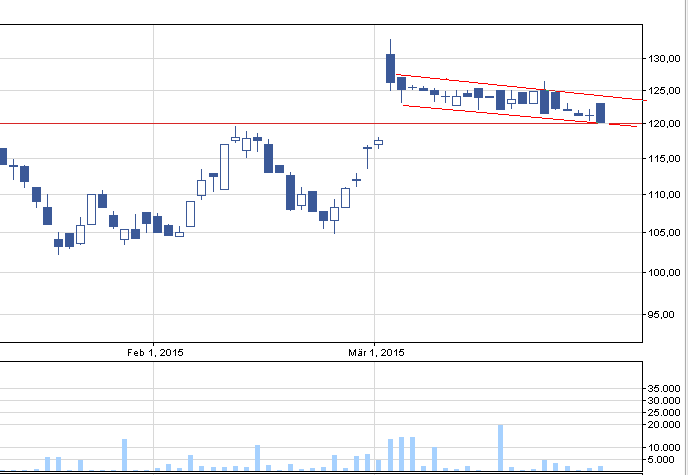The height and width of the screenshot is (475, 692).
Task: Click the 105,00 price axis label
Action: click(x=665, y=233)
